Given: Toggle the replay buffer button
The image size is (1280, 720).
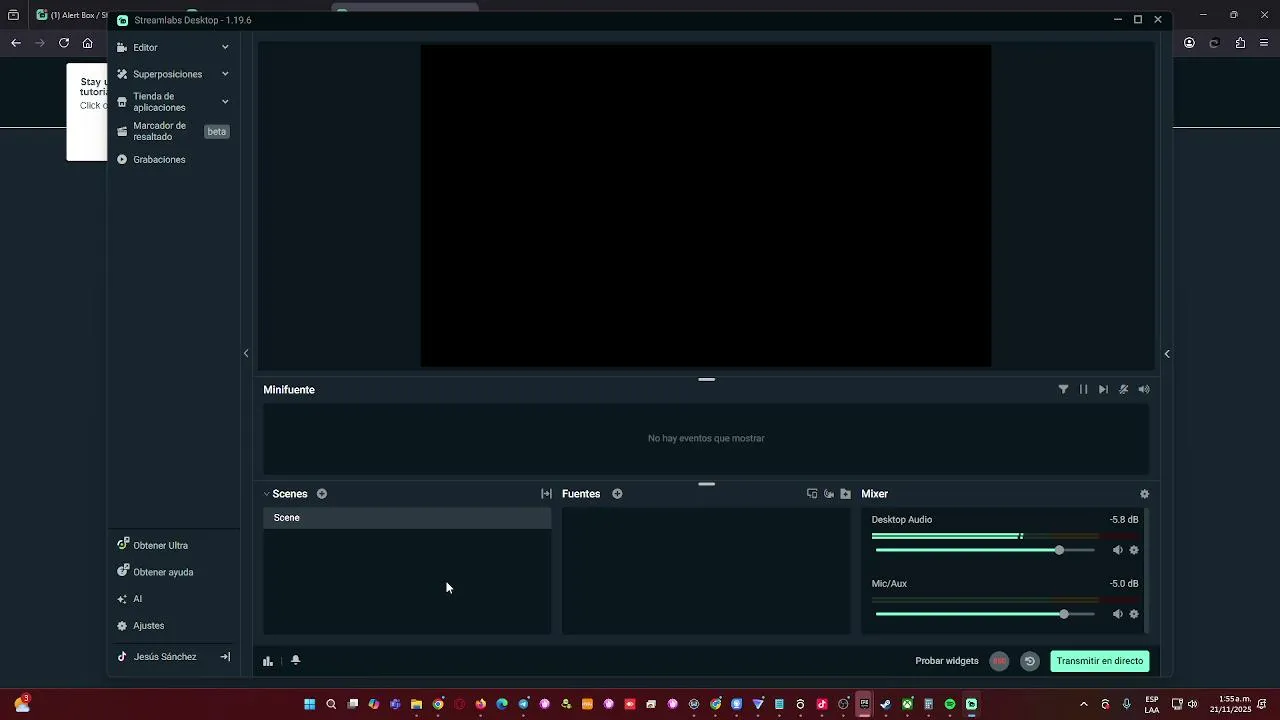Looking at the screenshot, I should [x=1030, y=661].
